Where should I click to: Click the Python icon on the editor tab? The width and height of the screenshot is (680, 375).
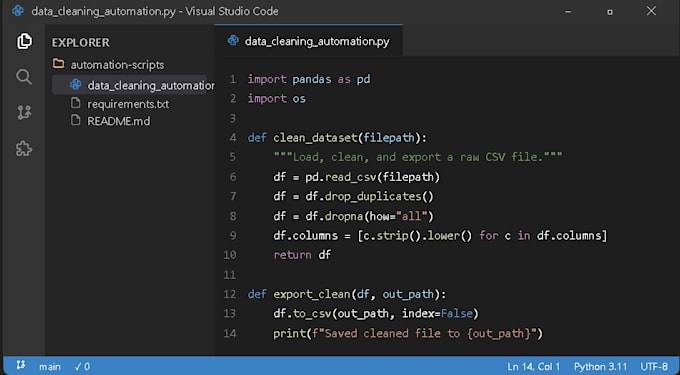coord(233,41)
